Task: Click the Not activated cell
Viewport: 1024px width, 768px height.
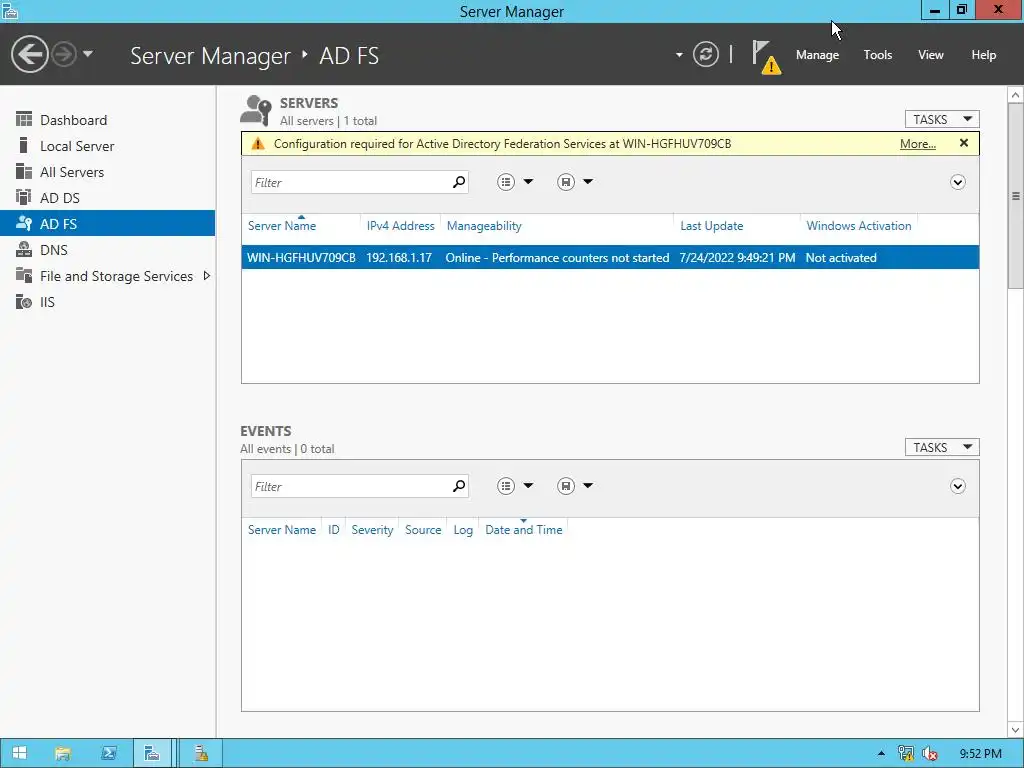Action: pos(840,257)
